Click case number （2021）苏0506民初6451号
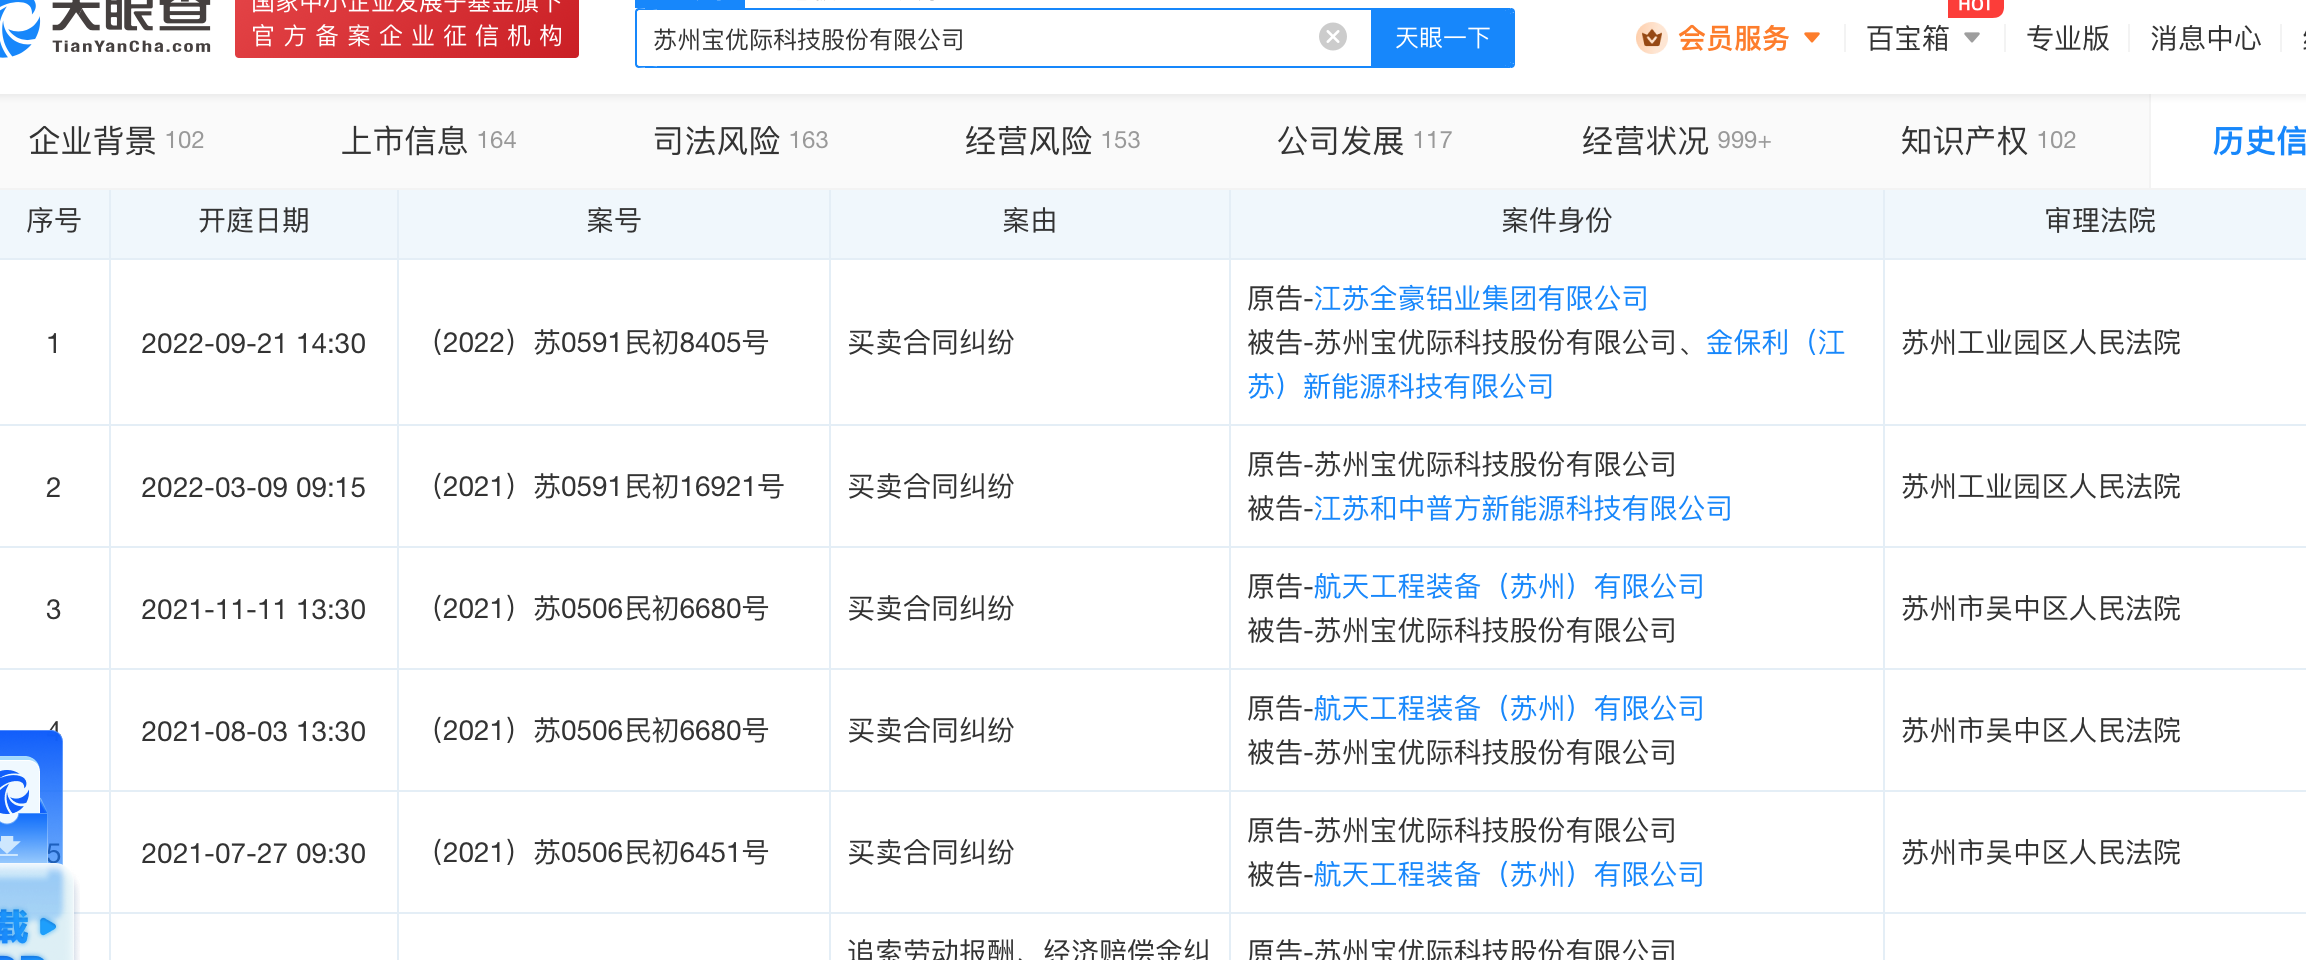This screenshot has width=2306, height=960. coord(599,853)
